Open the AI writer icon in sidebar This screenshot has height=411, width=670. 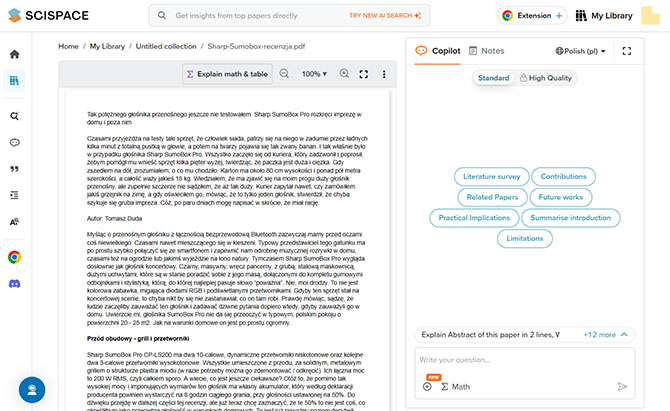click(x=15, y=222)
